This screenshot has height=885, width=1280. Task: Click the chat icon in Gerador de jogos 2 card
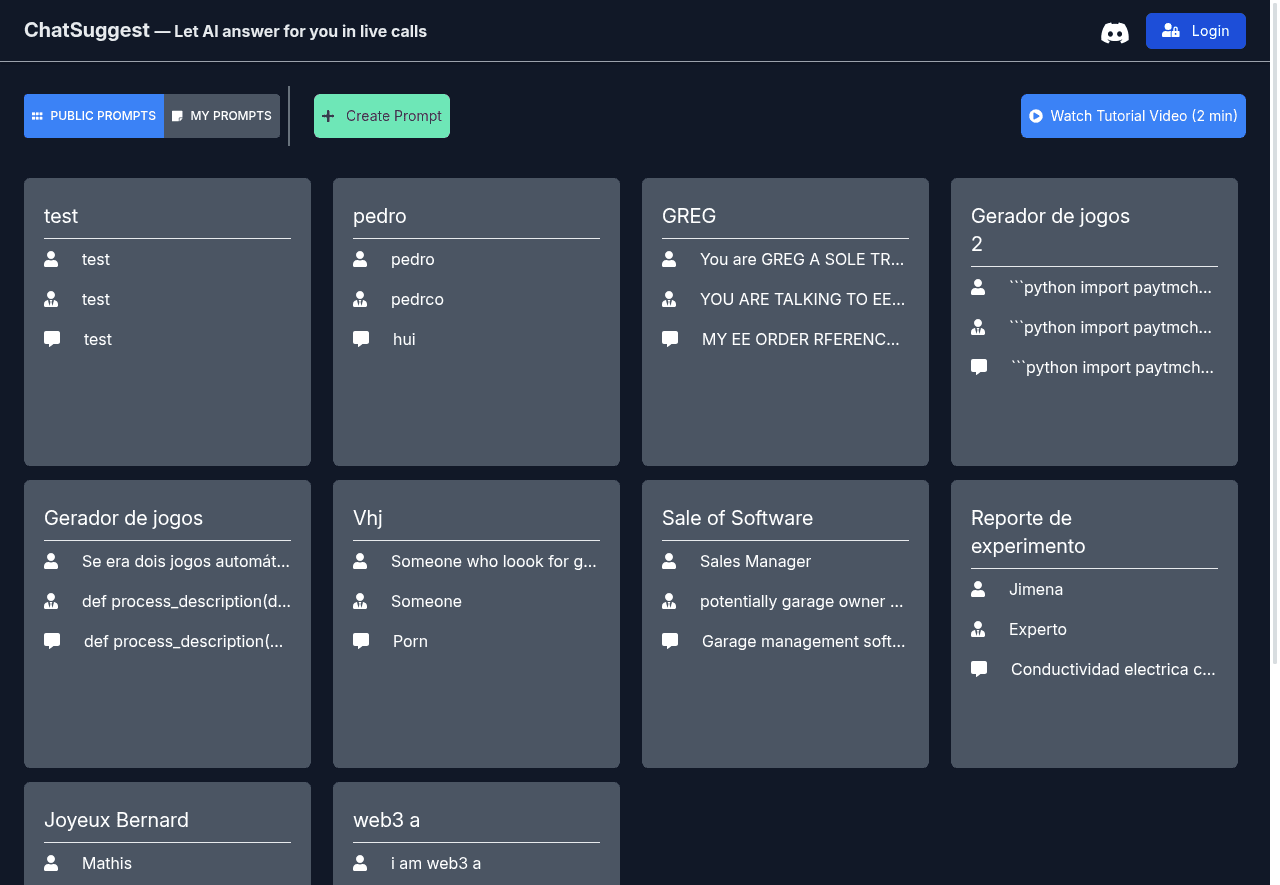(x=979, y=368)
